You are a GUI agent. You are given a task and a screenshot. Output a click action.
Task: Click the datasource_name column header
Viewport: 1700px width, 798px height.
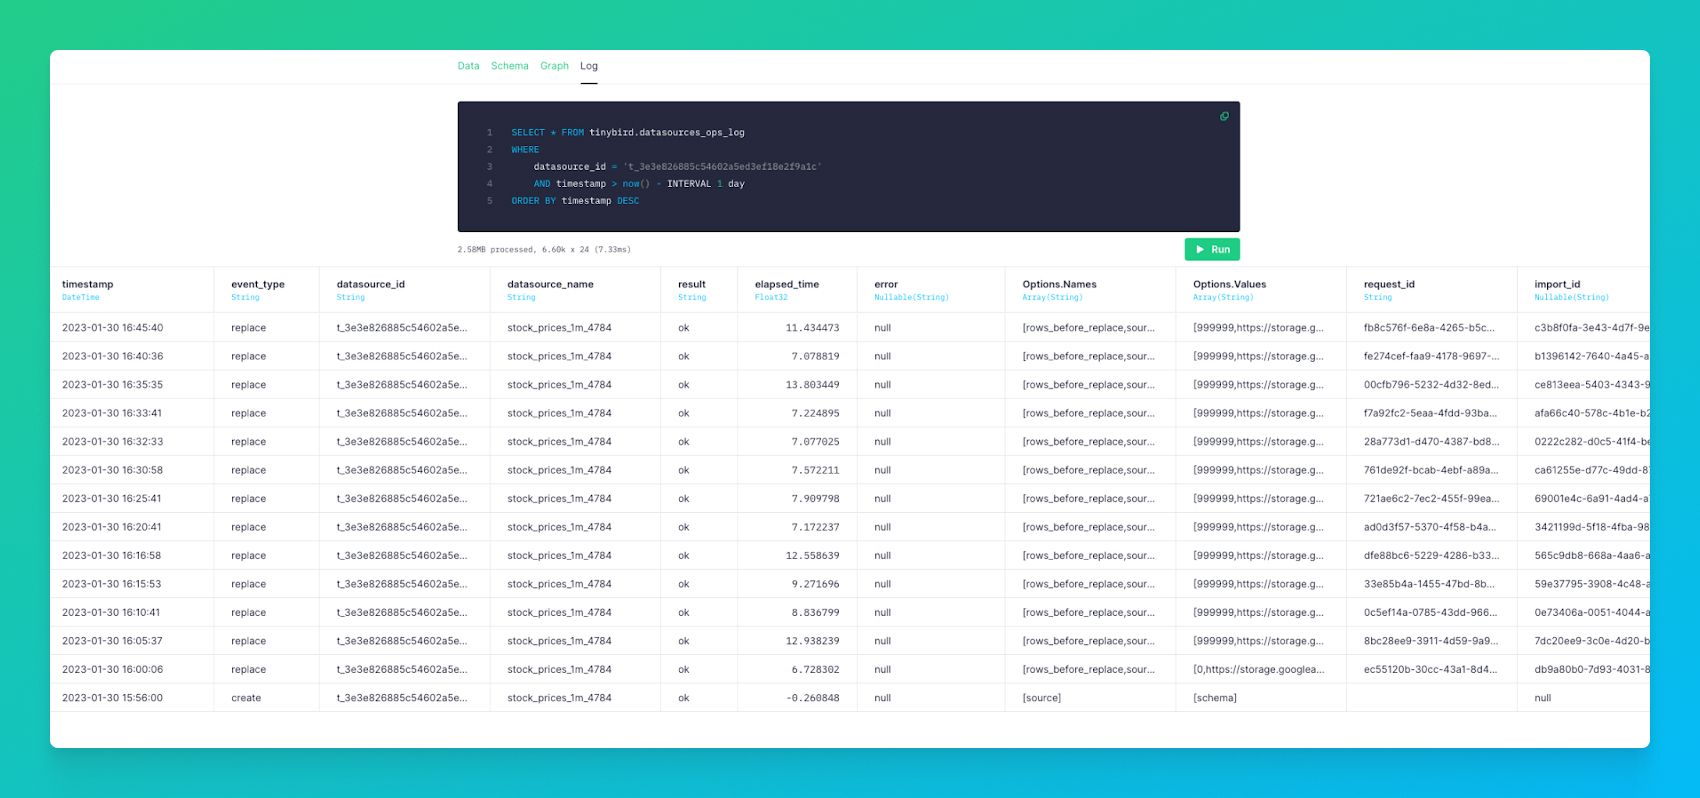pos(550,285)
